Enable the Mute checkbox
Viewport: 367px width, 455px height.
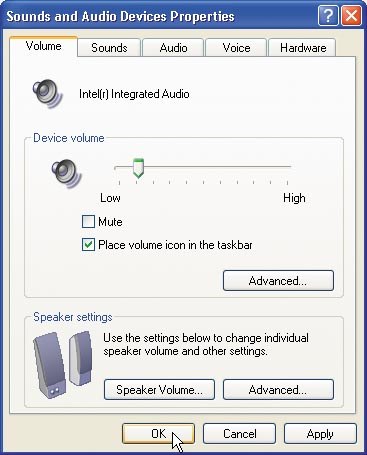[x=88, y=222]
